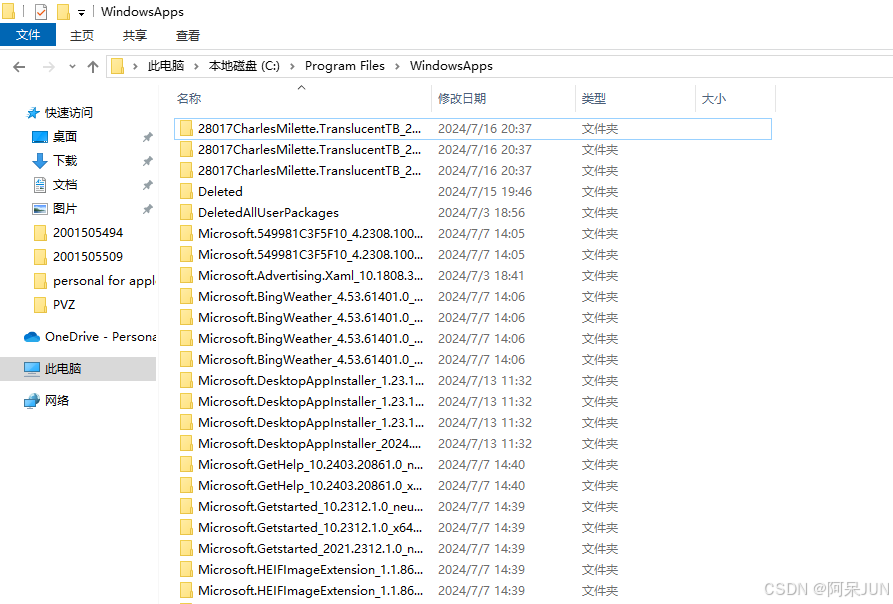Switch to the 主页 ribbon tab
This screenshot has width=893, height=604.
pyautogui.click(x=81, y=35)
